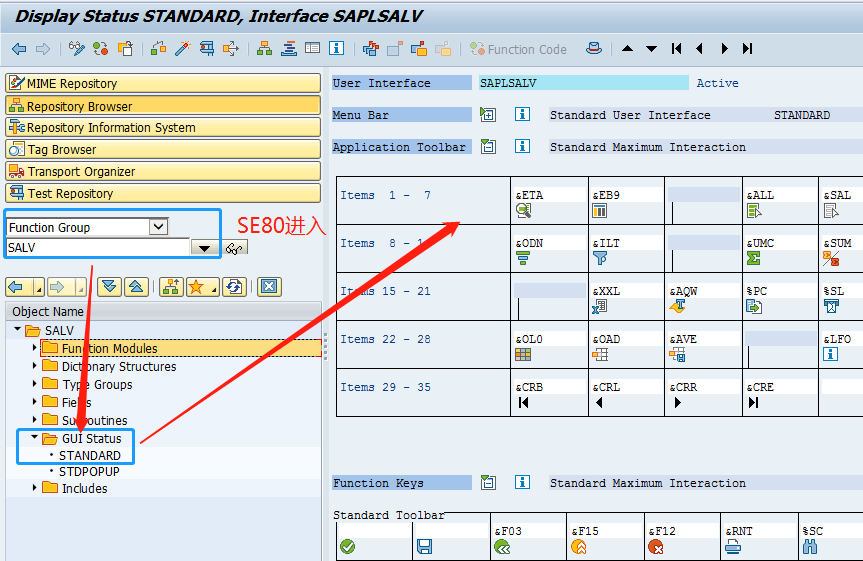Open the Repository Information System
Screen dimensions: 863x561
pyautogui.click(x=163, y=127)
